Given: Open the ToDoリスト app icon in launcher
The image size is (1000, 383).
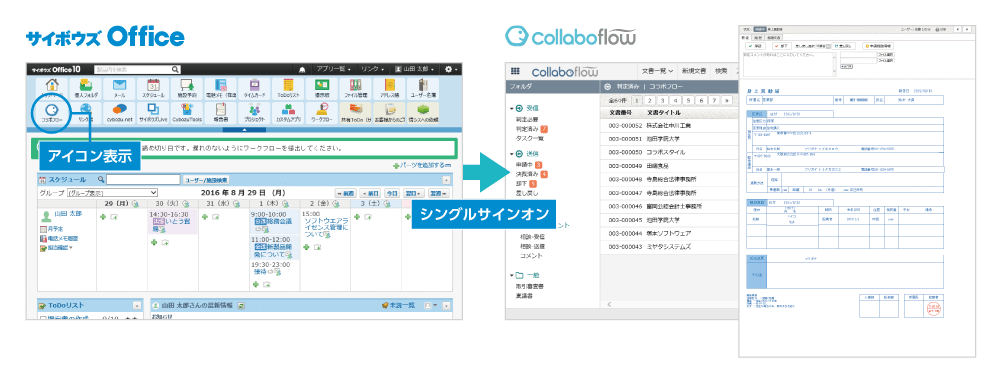Looking at the screenshot, I should pos(288,89).
